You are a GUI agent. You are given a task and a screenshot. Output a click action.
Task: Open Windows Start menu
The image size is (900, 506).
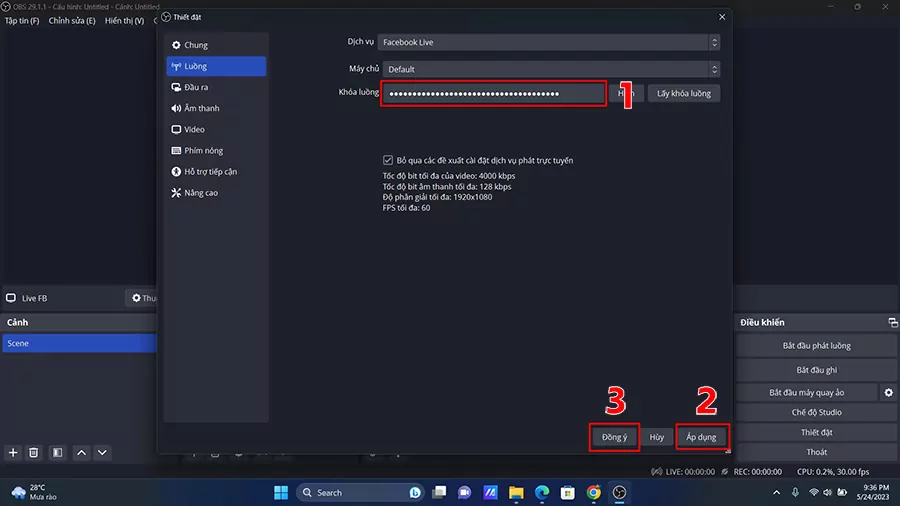coord(281,493)
